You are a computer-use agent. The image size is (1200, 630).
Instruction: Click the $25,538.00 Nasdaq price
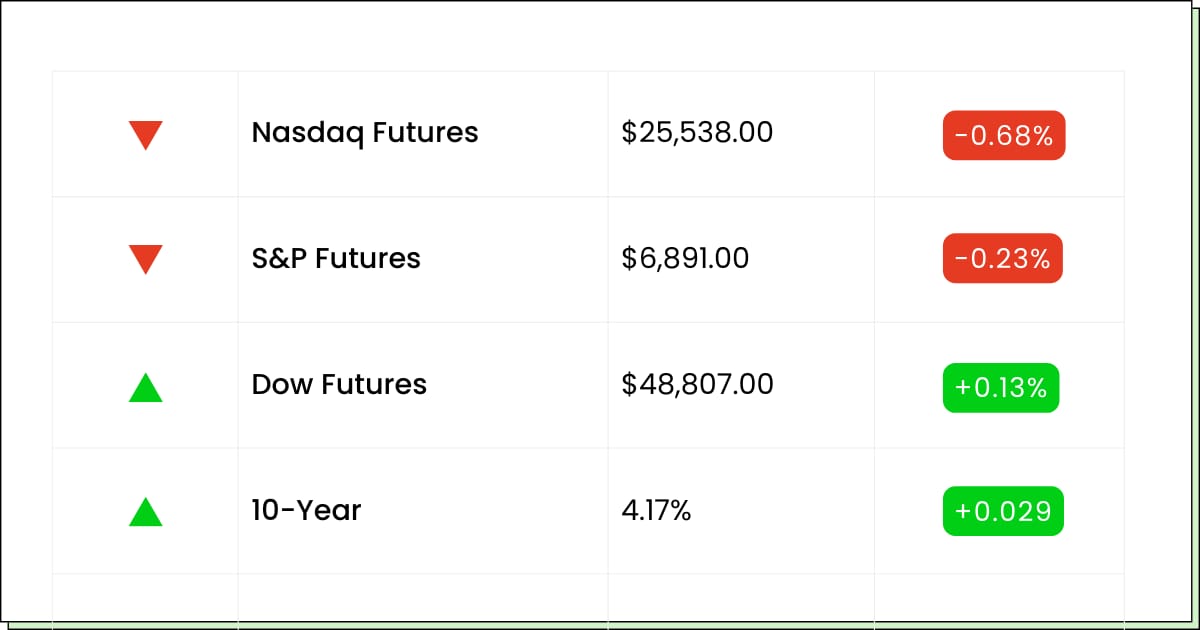(697, 132)
